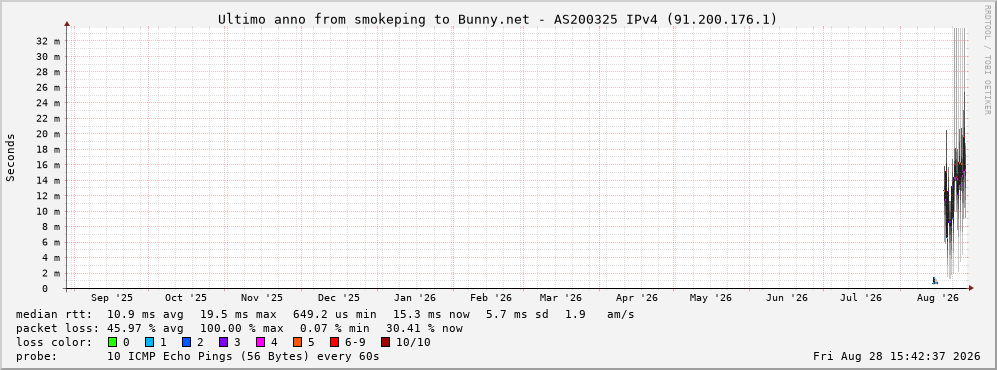The height and width of the screenshot is (370, 997).
Task: Click the timestamp 'Fri Aug 28 15:42:37 2026'
Action: pyautogui.click(x=897, y=356)
